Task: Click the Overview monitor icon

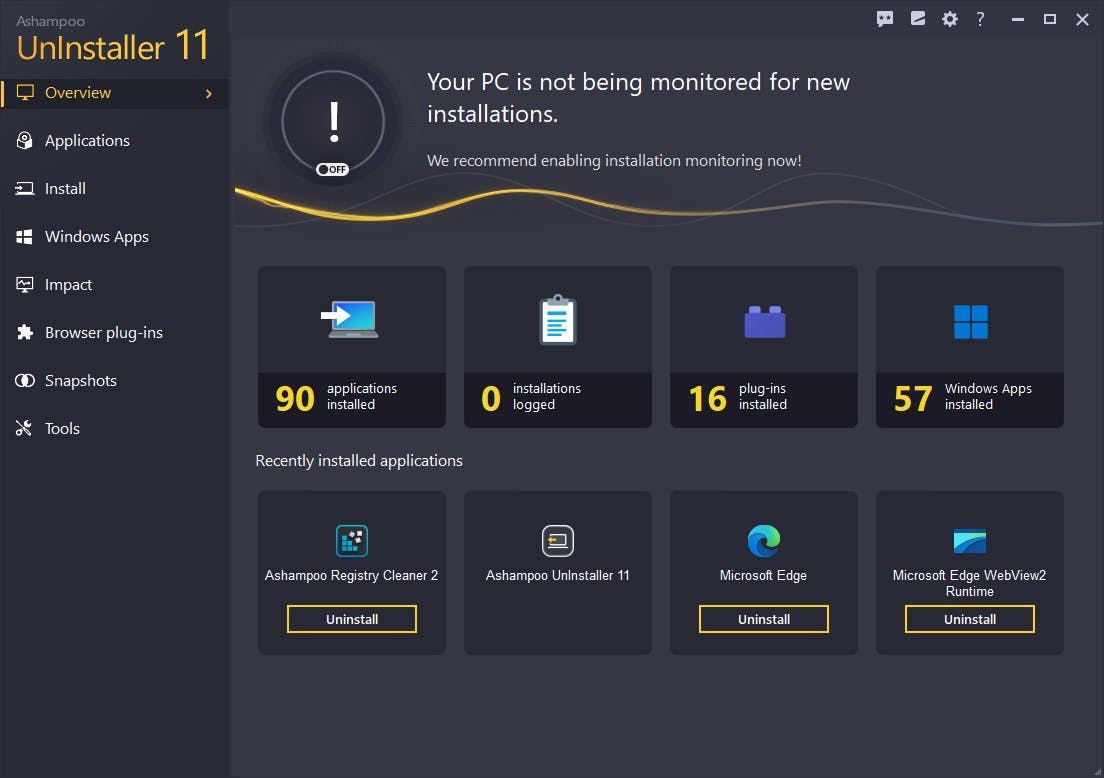Action: point(25,93)
